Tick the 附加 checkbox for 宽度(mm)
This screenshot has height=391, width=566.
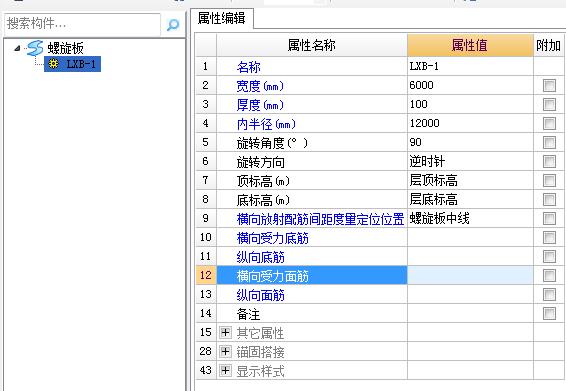click(x=549, y=86)
